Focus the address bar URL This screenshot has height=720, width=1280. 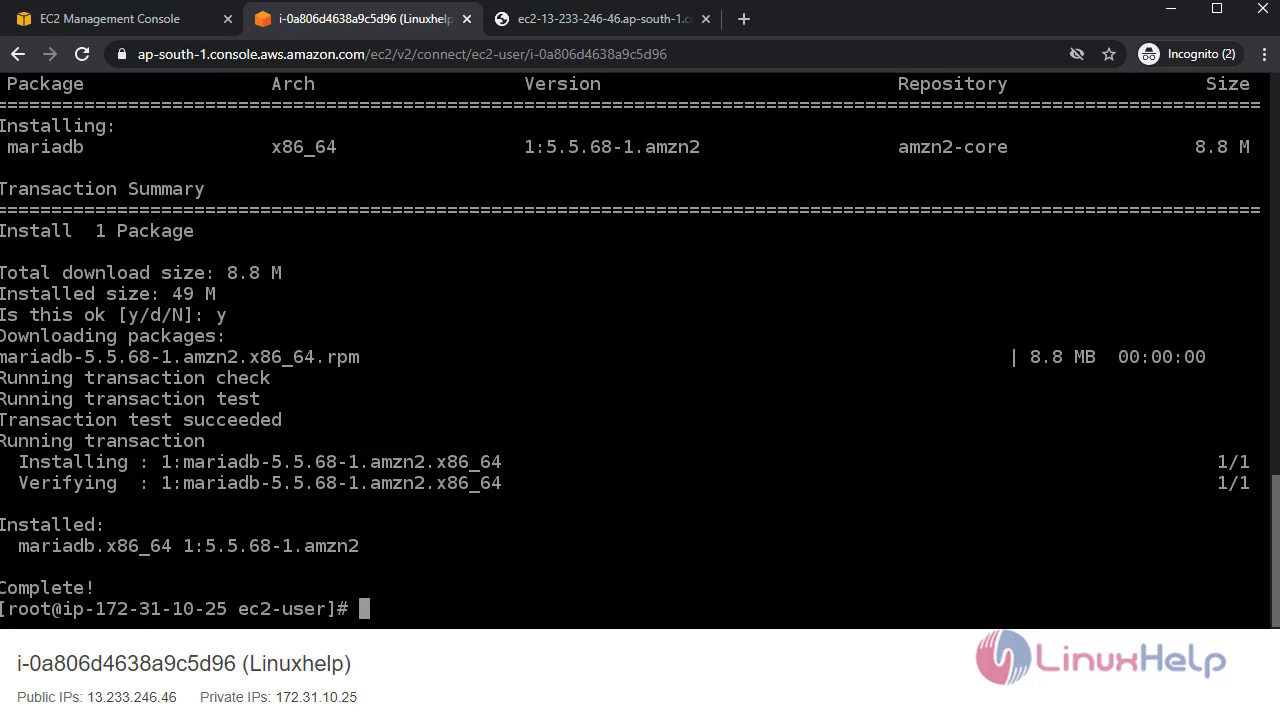point(402,54)
